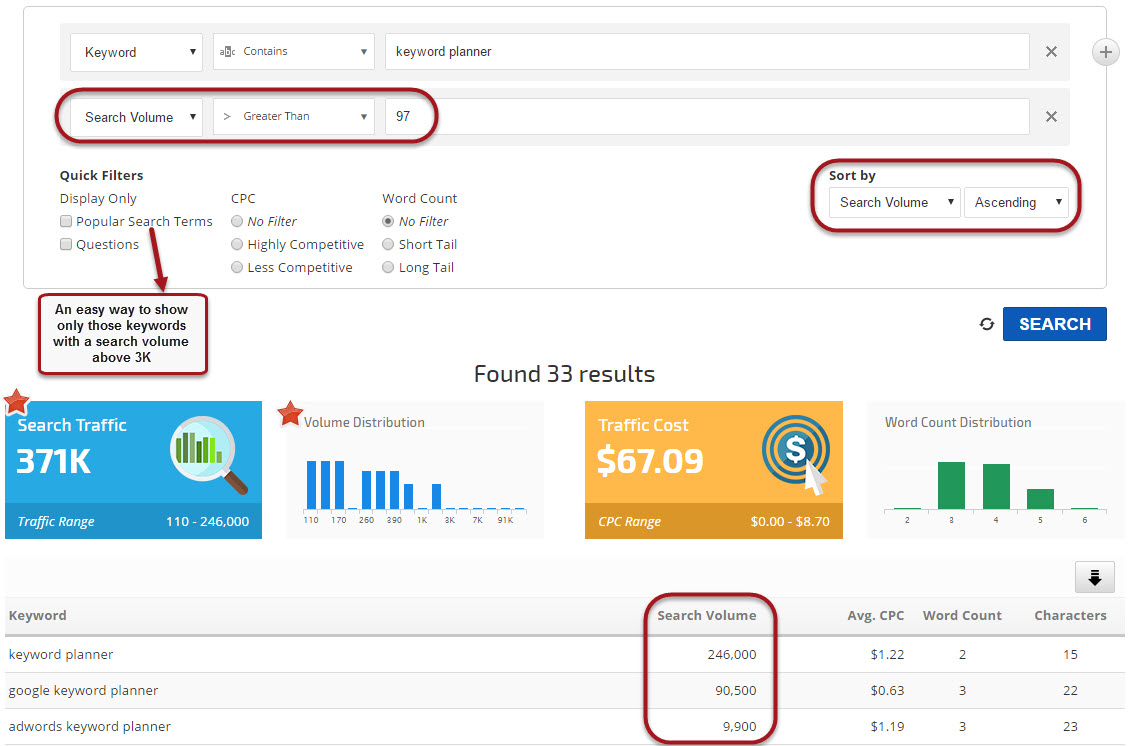1133x746 pixels.
Task: Click the dollar target Traffic Cost icon
Action: [795, 451]
